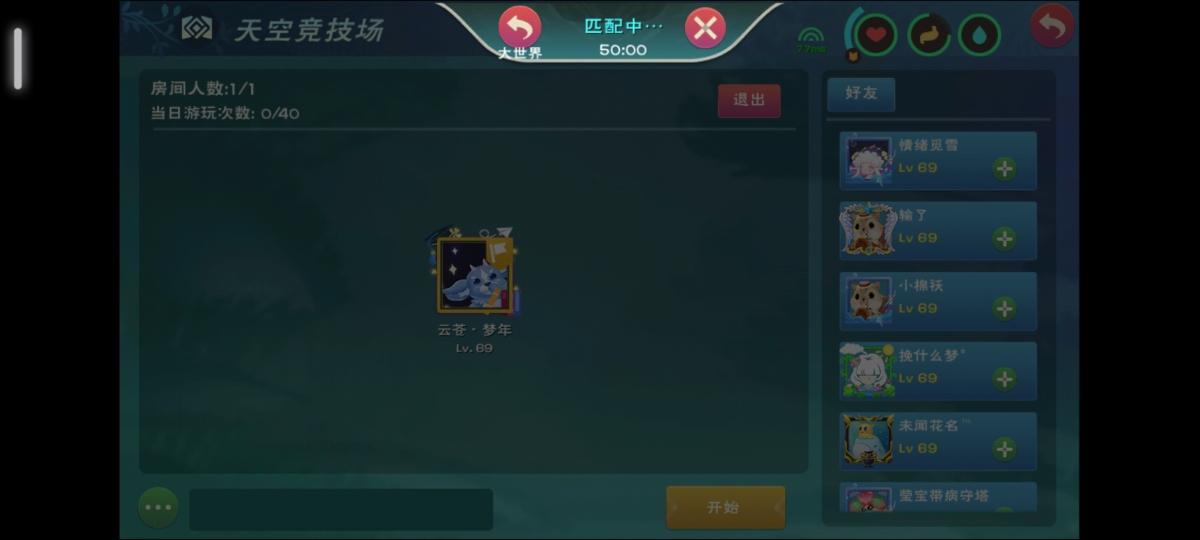The height and width of the screenshot is (540, 1200).
Task: Start the match with 开始 button
Action: [726, 507]
